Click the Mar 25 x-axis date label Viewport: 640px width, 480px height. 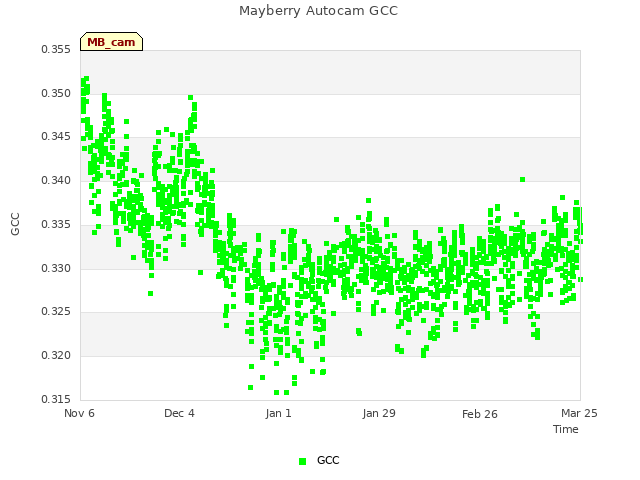click(x=579, y=413)
